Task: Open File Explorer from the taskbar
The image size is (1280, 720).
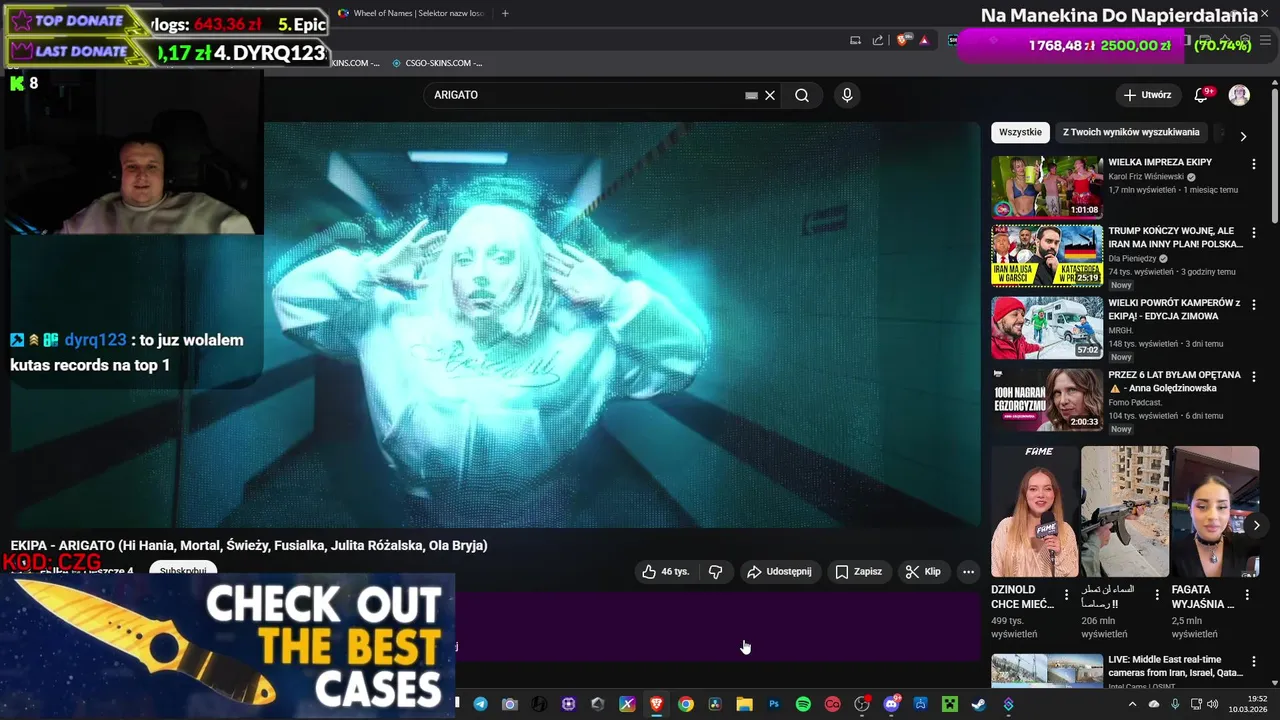Action: [x=744, y=704]
